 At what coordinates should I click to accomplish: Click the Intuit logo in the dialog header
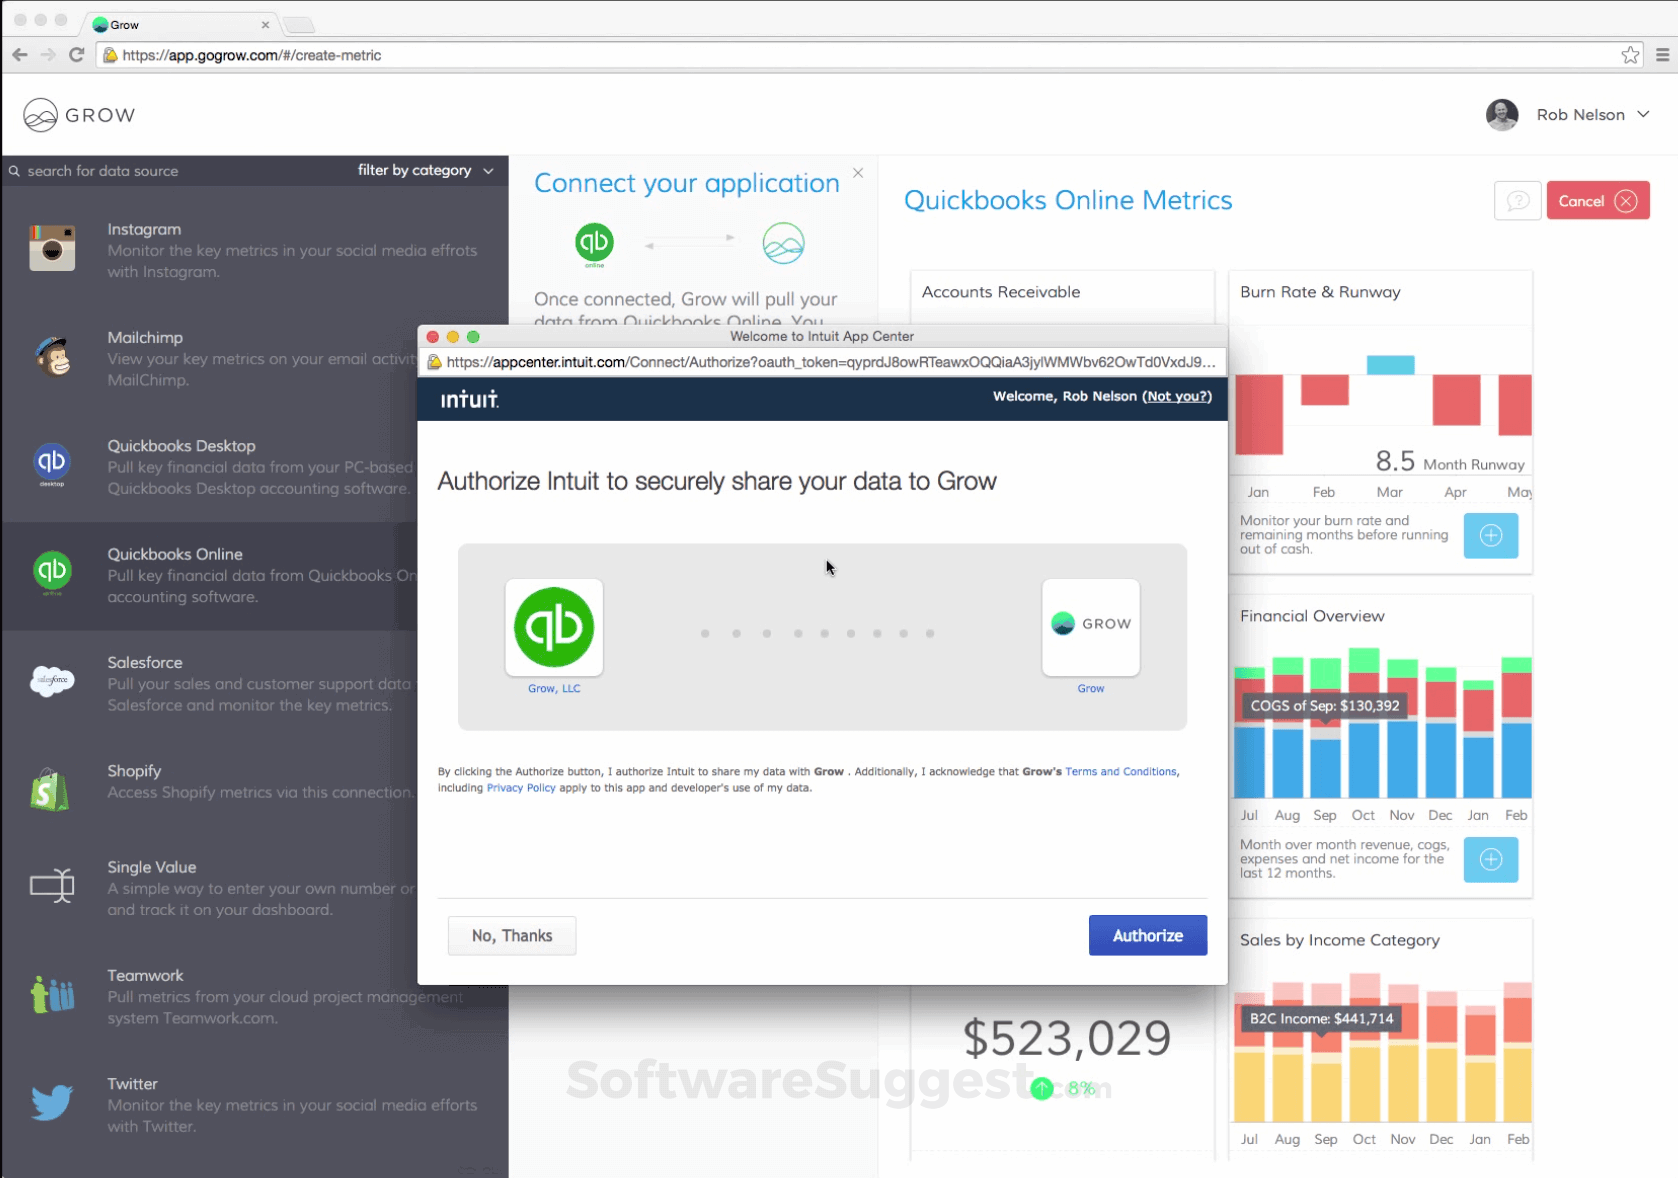click(x=470, y=399)
